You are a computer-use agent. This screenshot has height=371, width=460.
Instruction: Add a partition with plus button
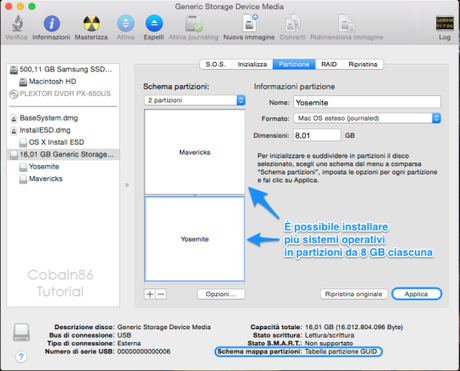pos(150,294)
